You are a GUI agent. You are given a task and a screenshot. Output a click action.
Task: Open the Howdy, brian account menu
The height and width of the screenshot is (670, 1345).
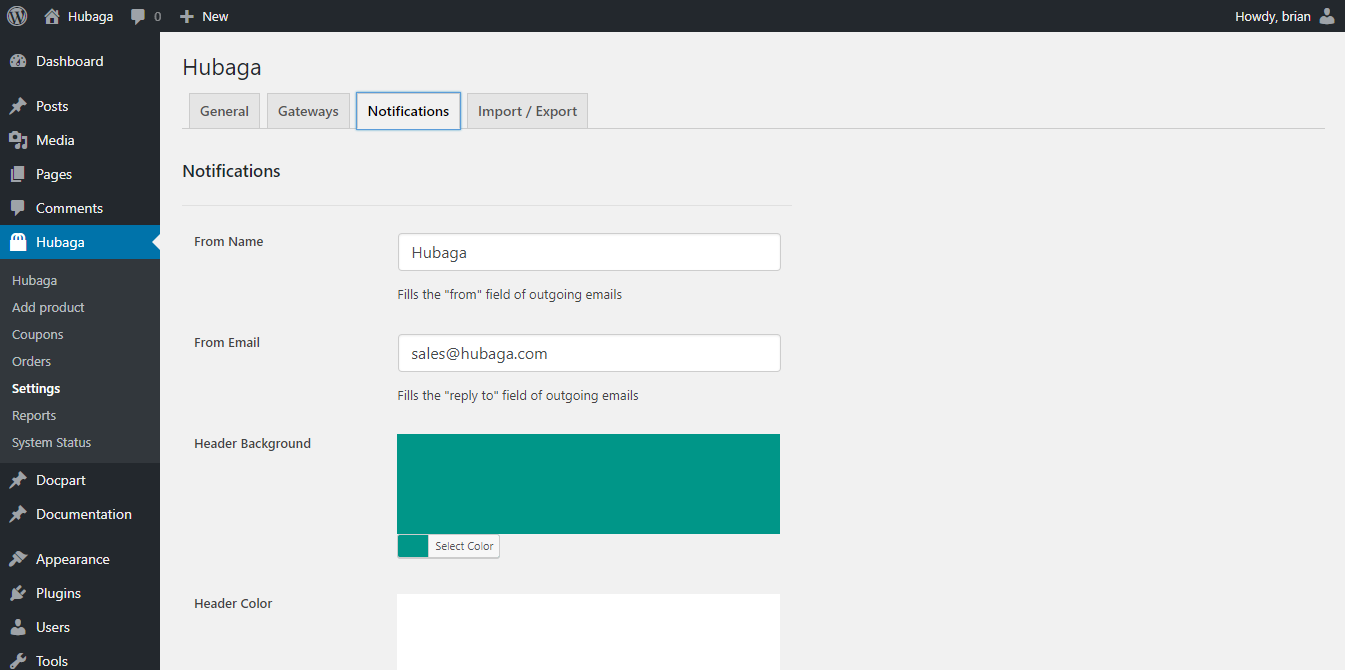tap(1285, 16)
